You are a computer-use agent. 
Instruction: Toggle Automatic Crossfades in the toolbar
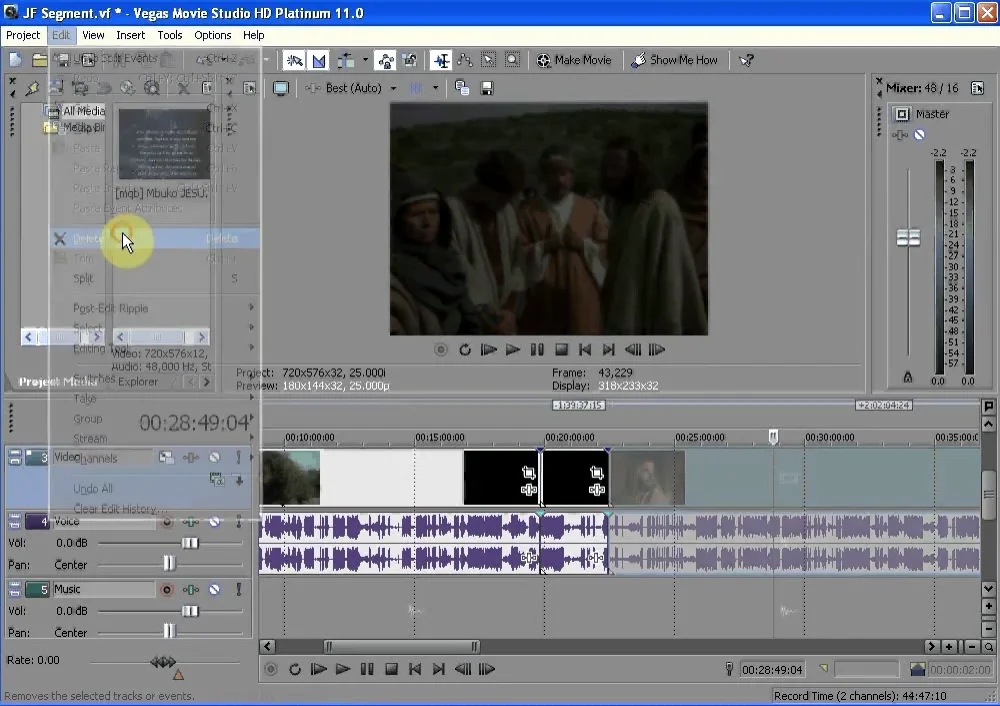[x=318, y=61]
